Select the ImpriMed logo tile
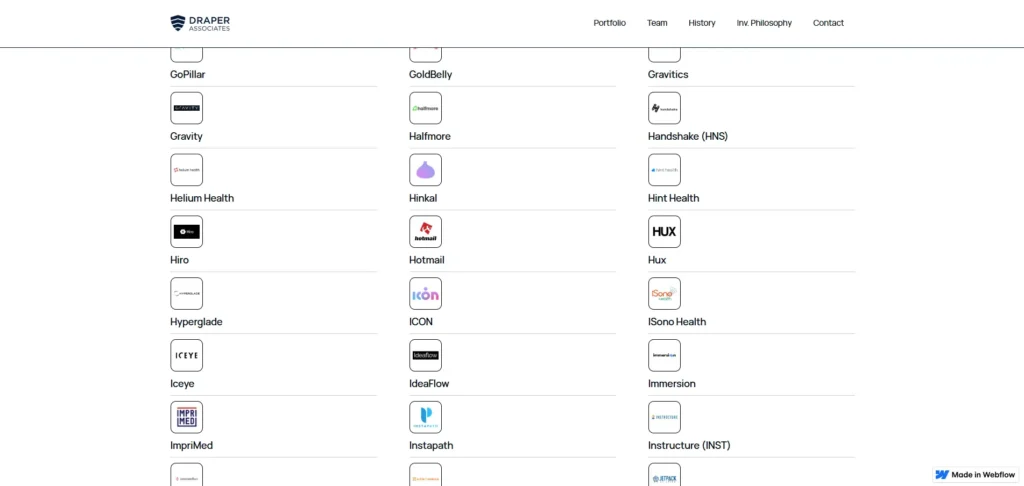Image resolution: width=1024 pixels, height=486 pixels. coord(187,417)
